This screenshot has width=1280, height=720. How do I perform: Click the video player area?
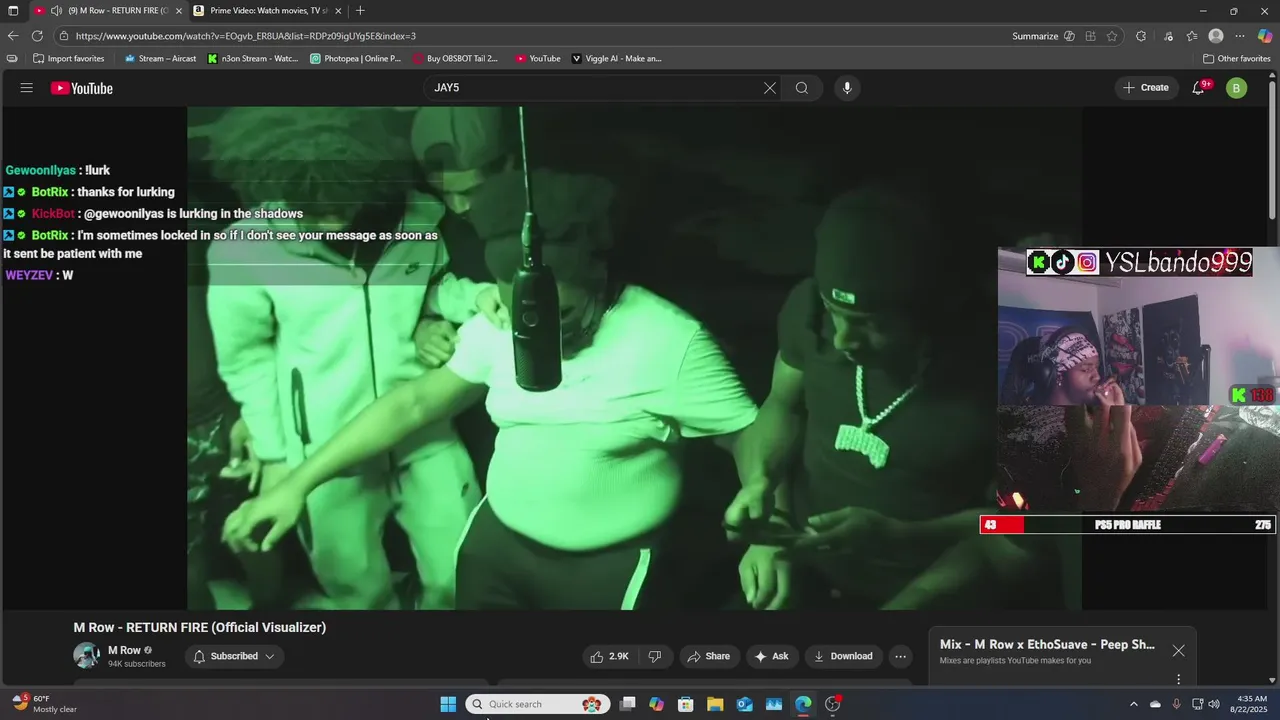click(634, 358)
